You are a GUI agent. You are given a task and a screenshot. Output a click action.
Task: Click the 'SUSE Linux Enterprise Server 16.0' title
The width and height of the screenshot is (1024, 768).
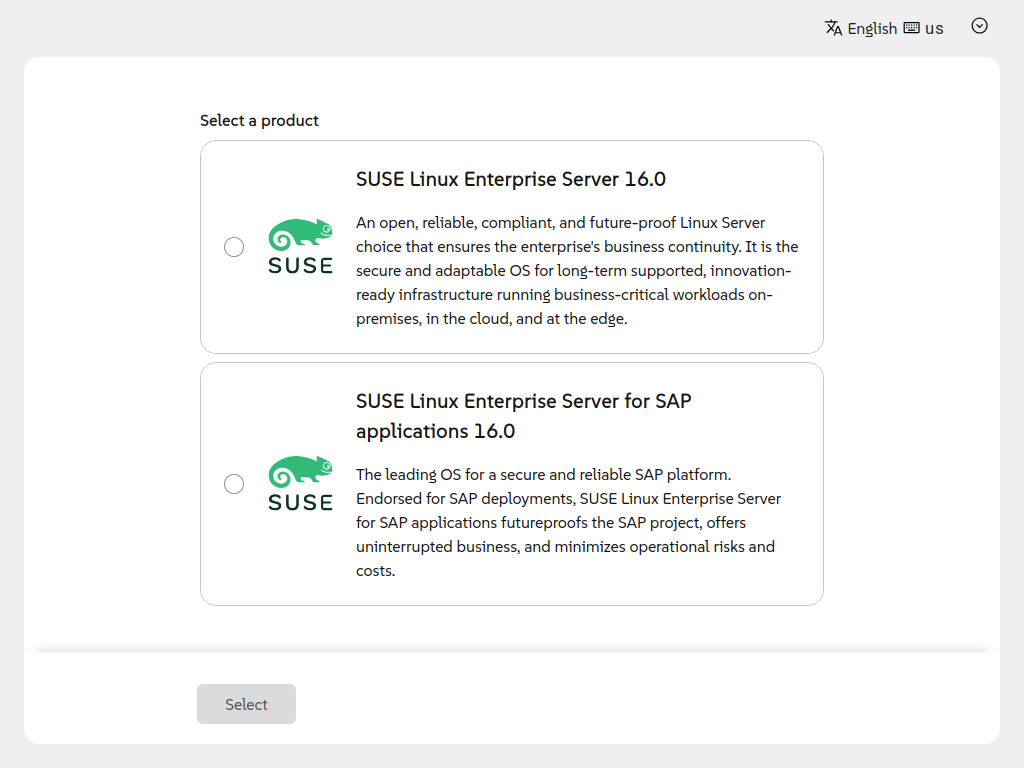click(x=511, y=179)
